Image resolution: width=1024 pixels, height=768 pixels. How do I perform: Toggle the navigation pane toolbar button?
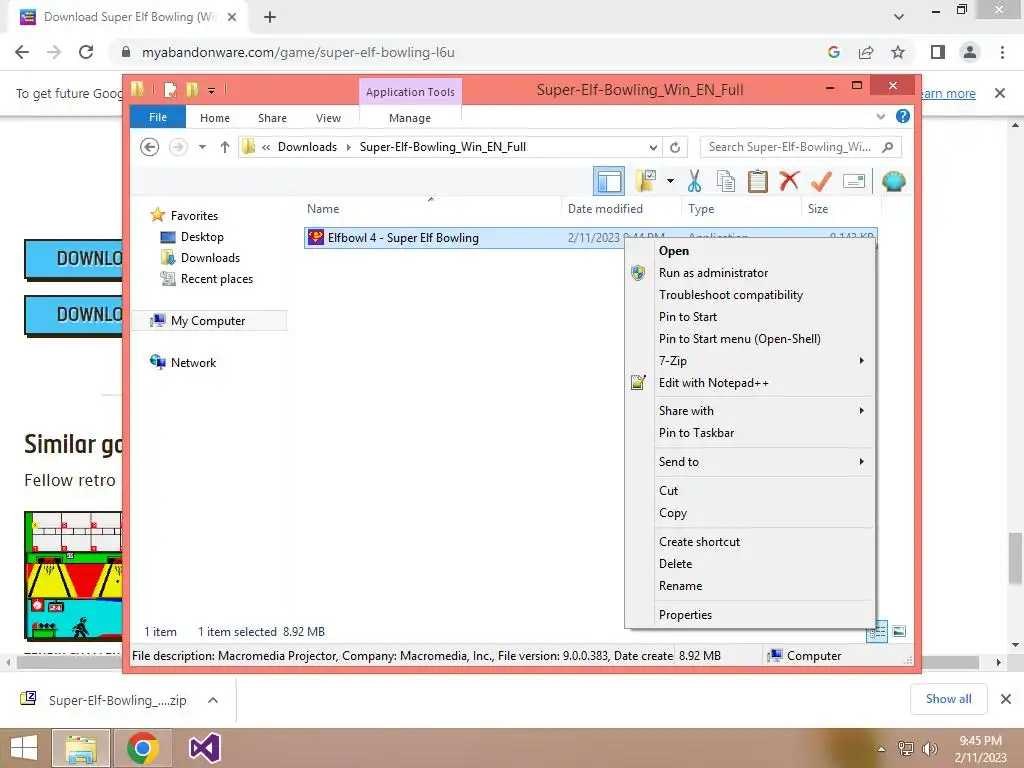click(x=609, y=181)
